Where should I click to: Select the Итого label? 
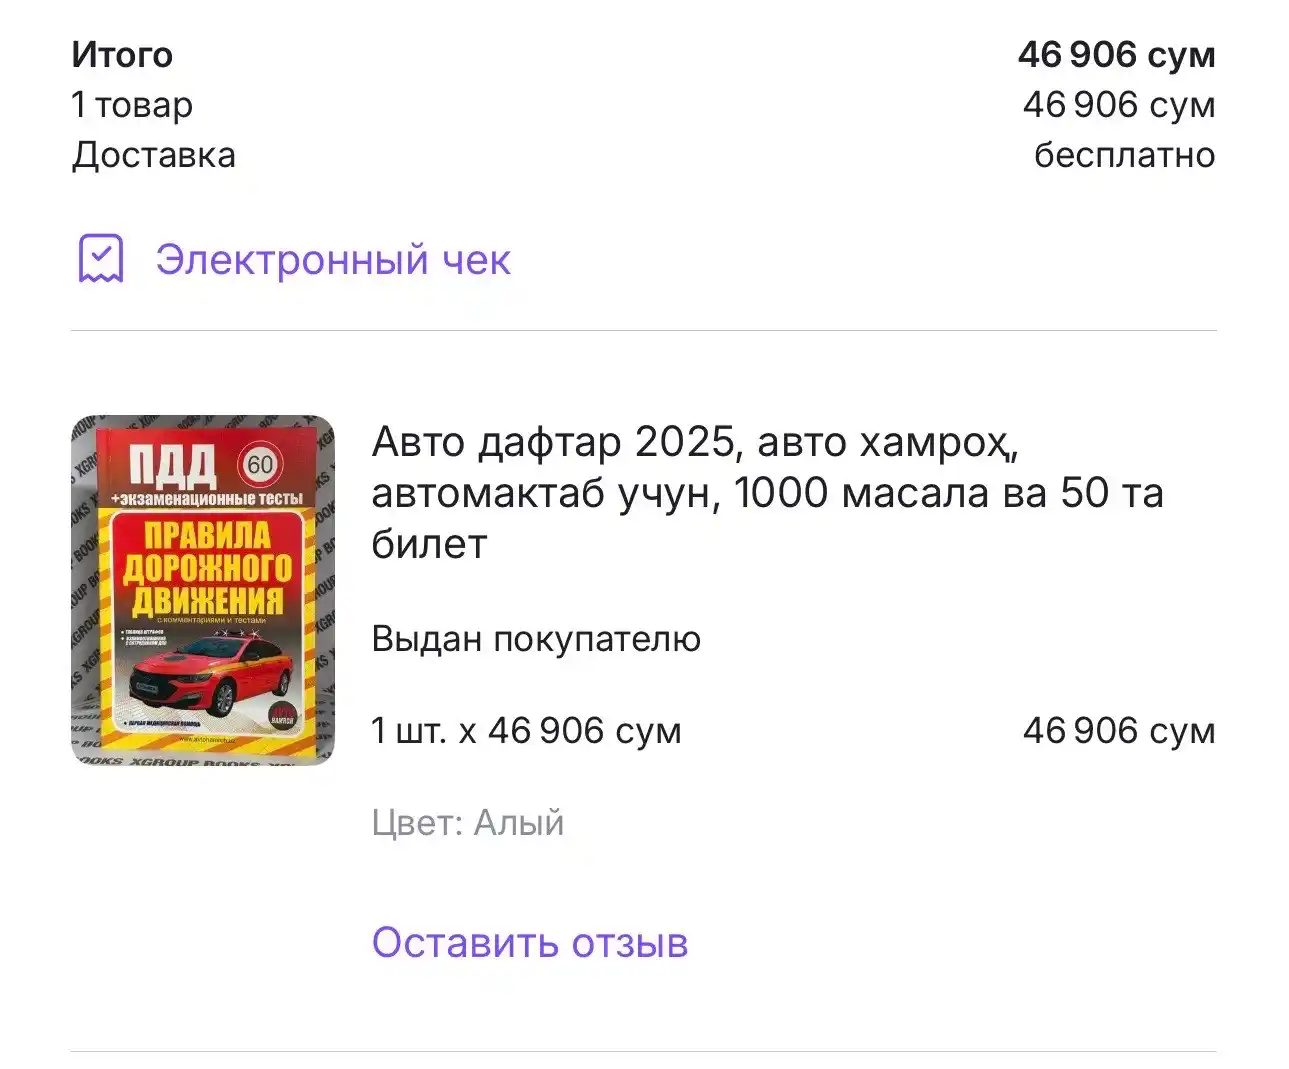coord(122,55)
